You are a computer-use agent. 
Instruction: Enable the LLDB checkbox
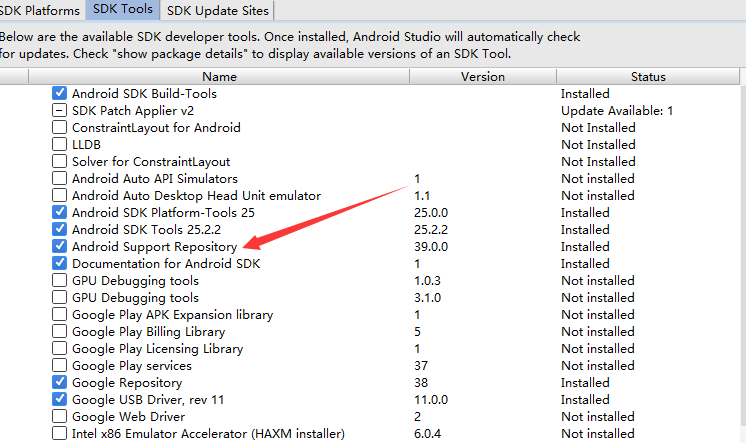[59, 144]
